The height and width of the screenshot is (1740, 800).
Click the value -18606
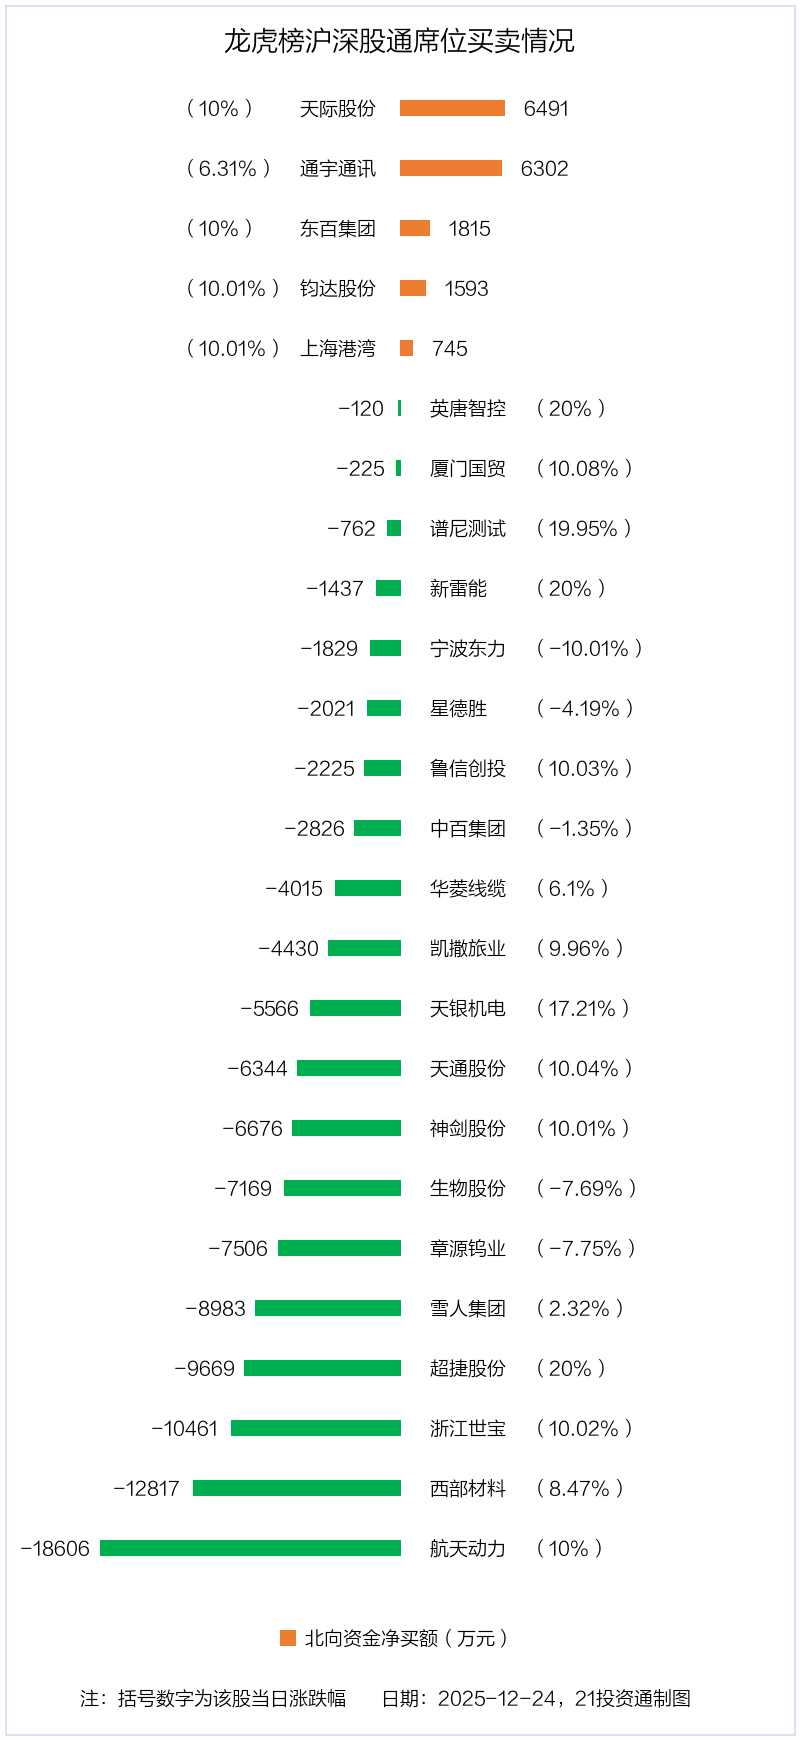(x=55, y=1548)
